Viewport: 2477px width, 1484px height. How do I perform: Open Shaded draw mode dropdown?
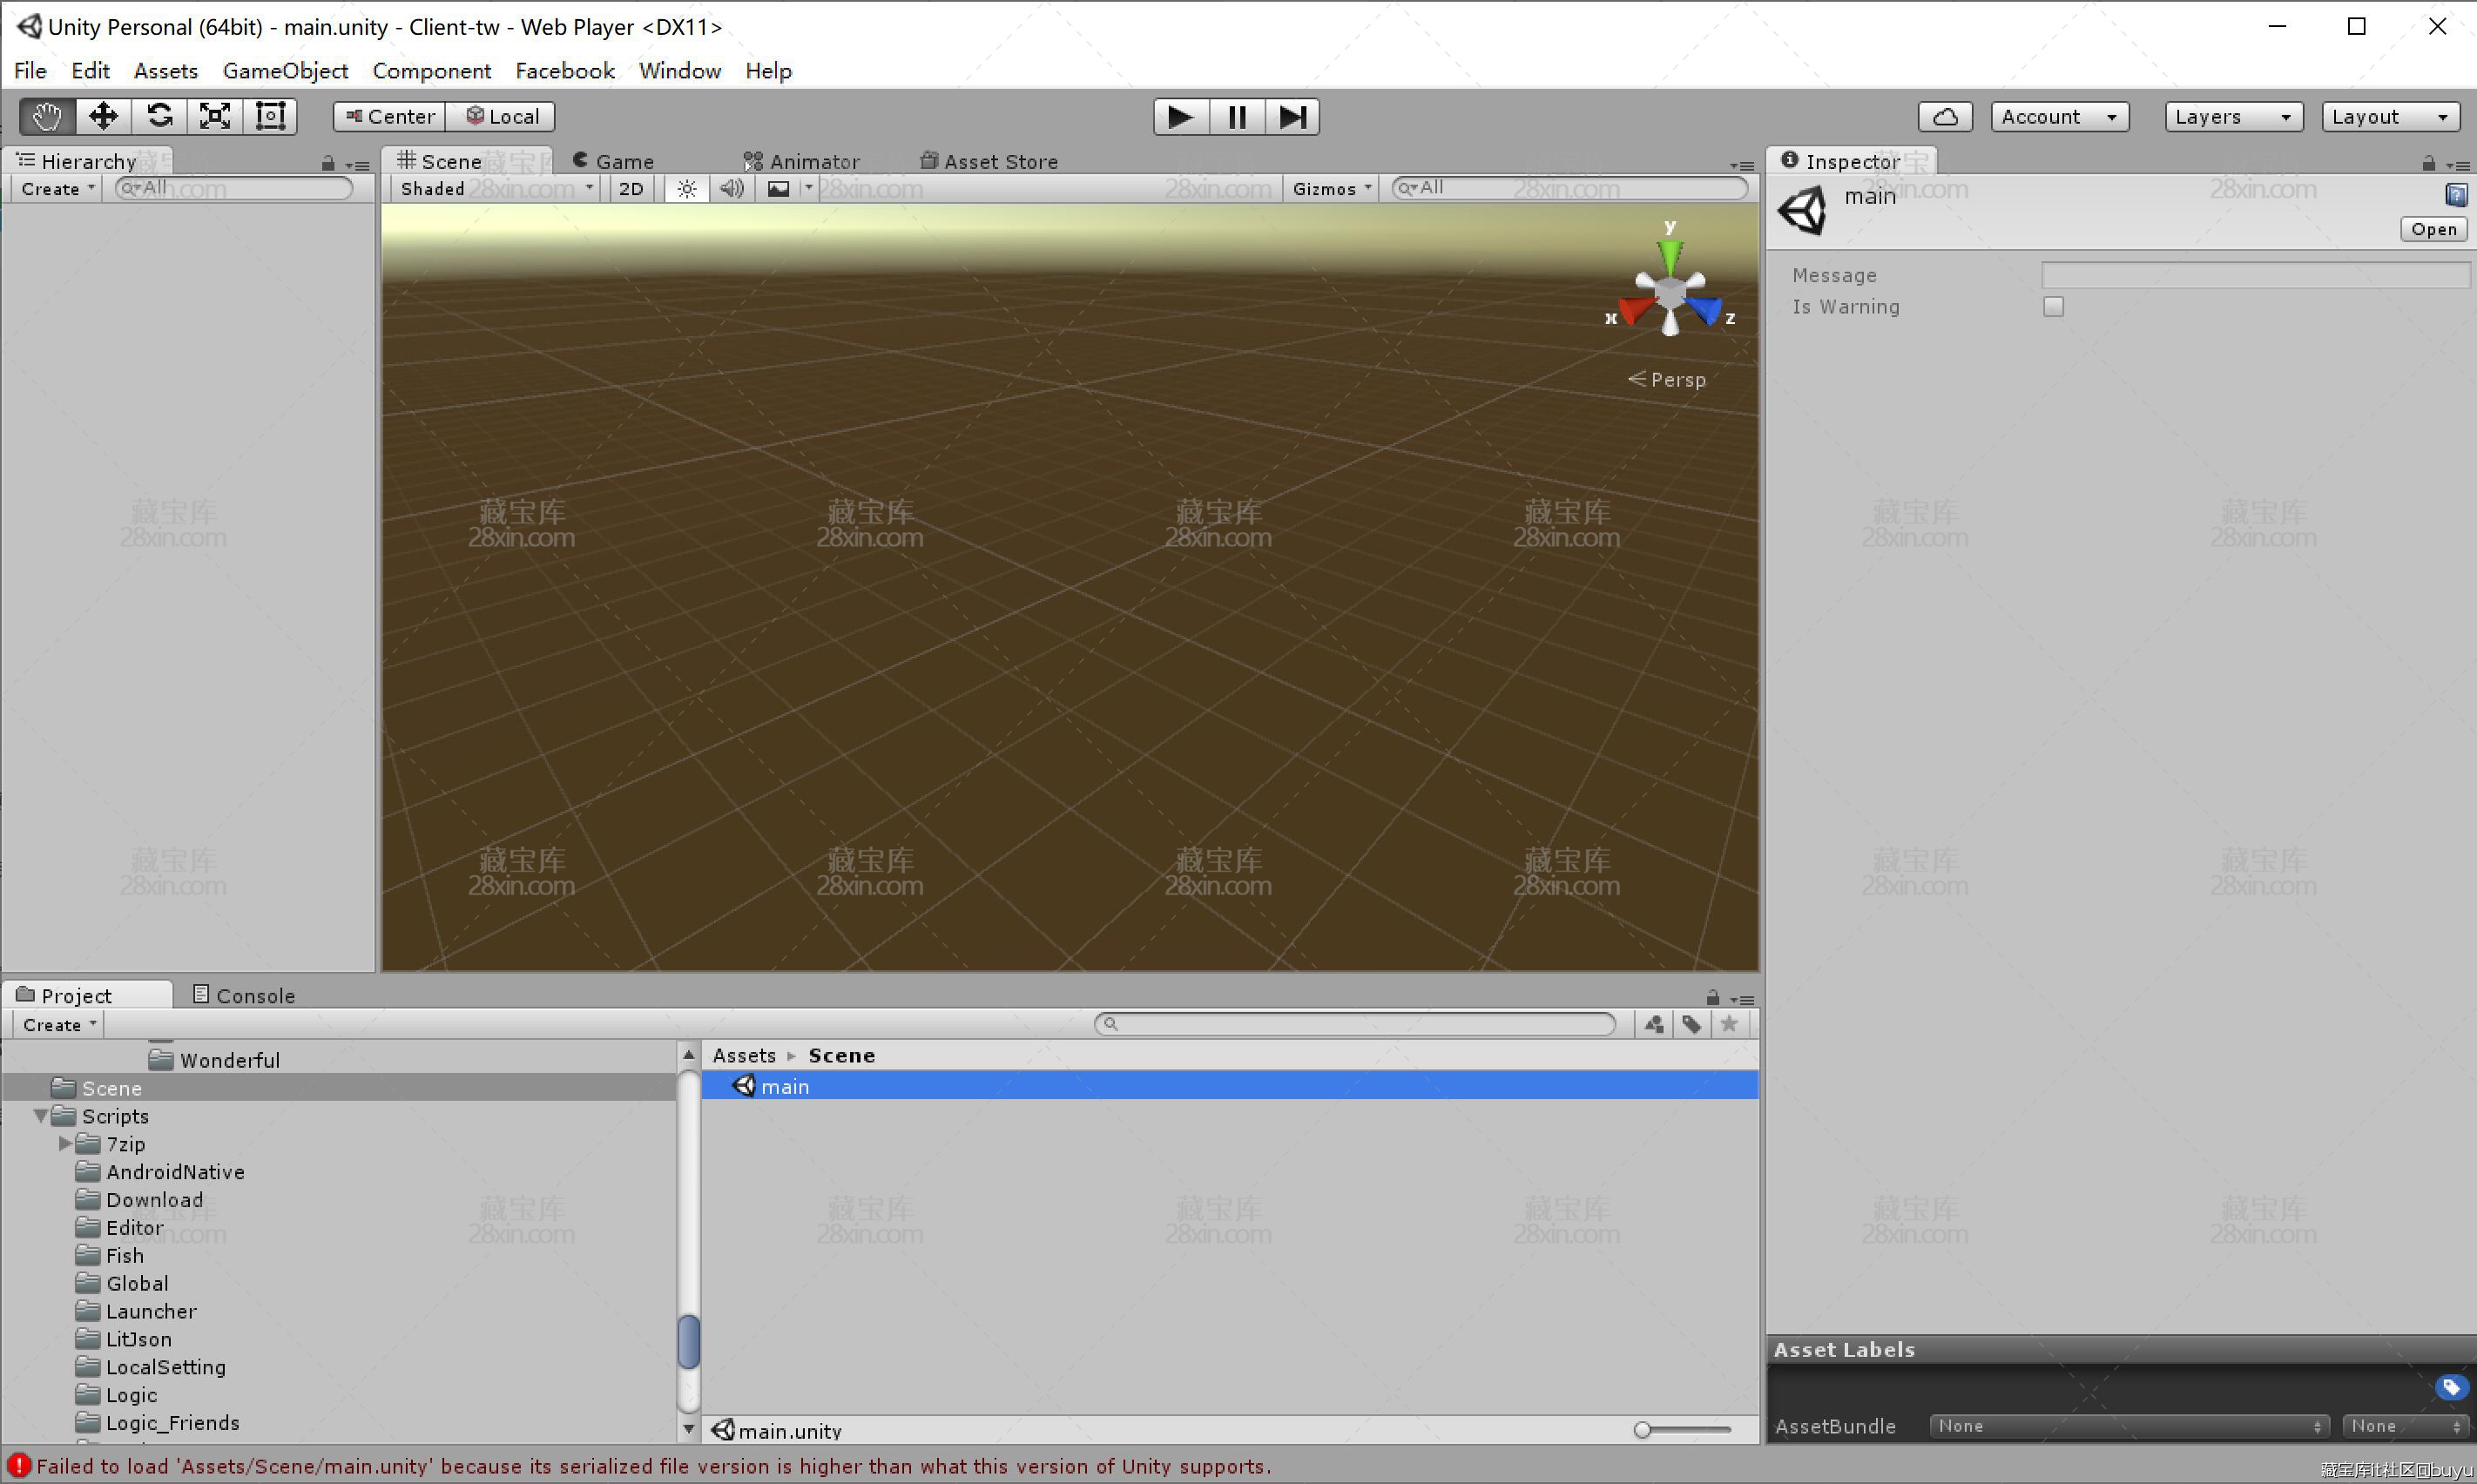coord(496,189)
